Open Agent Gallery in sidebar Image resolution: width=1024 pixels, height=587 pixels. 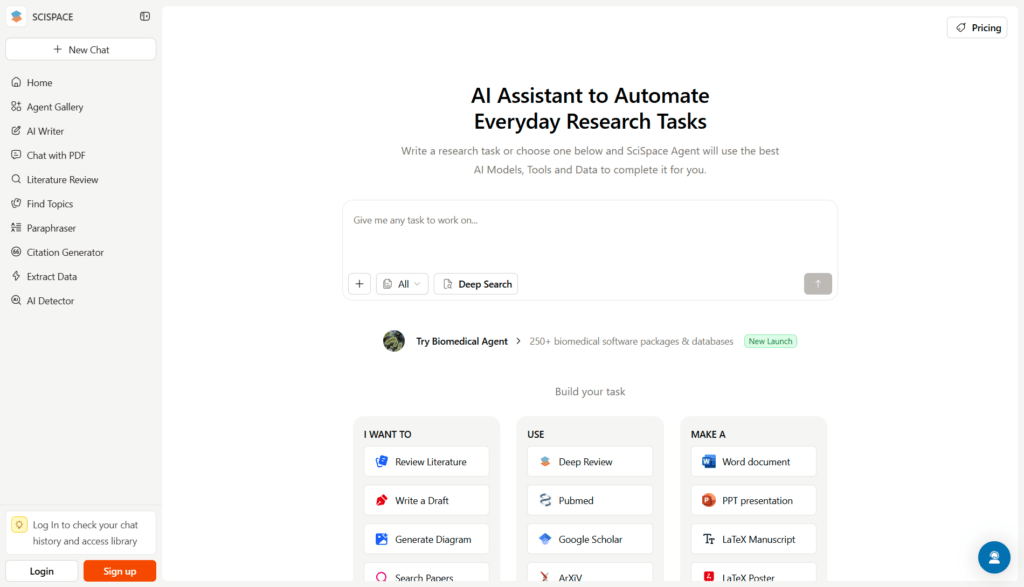click(x=55, y=107)
